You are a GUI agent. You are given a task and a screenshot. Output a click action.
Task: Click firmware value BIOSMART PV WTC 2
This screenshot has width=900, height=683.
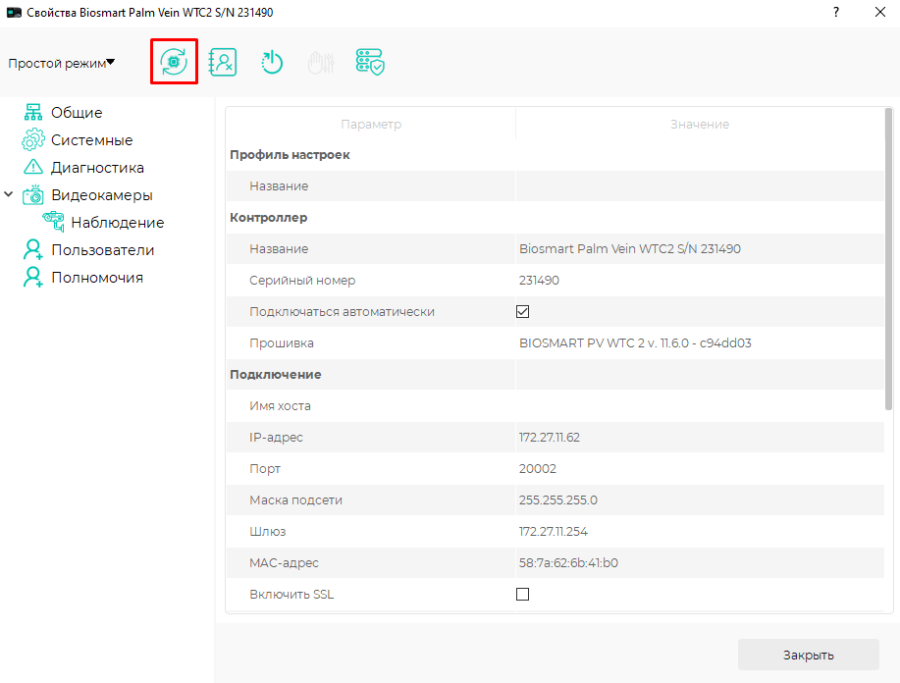point(635,343)
